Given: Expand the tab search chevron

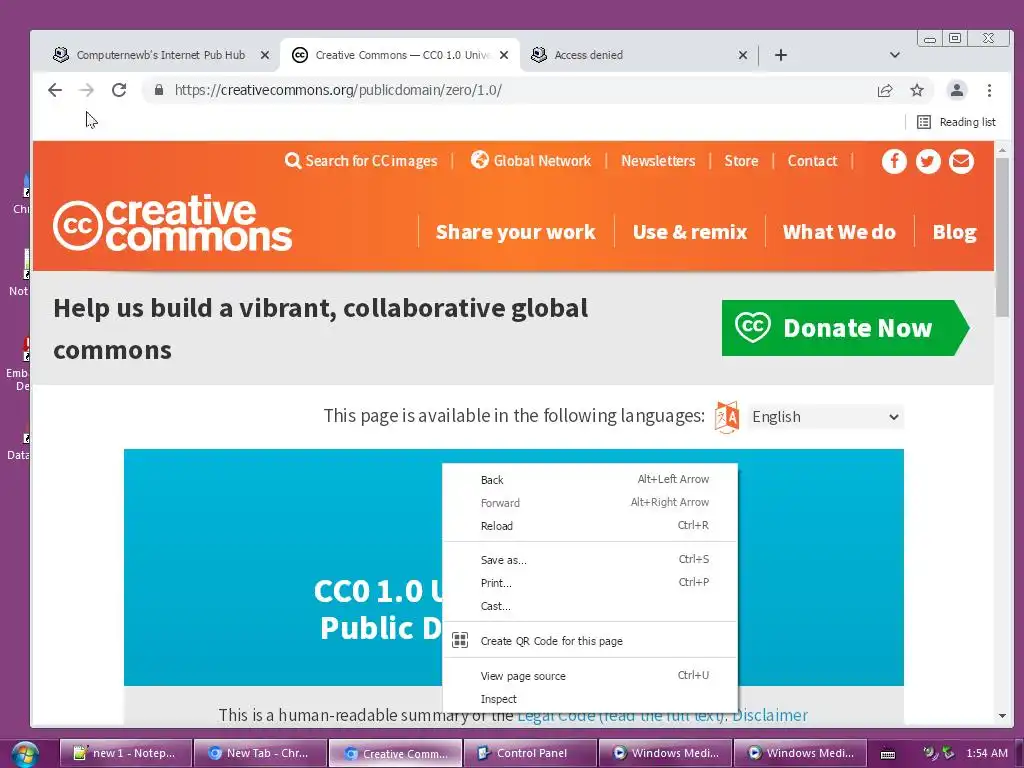Looking at the screenshot, I should [895, 55].
